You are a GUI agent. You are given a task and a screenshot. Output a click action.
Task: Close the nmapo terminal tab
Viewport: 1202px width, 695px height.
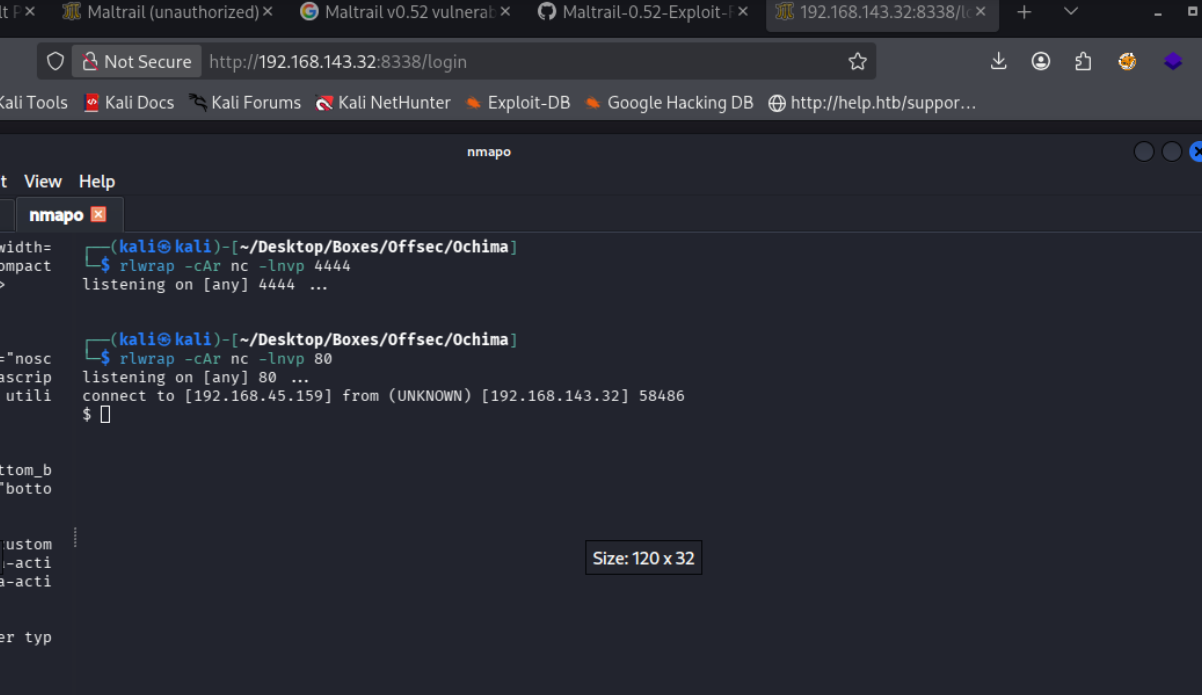[98, 214]
